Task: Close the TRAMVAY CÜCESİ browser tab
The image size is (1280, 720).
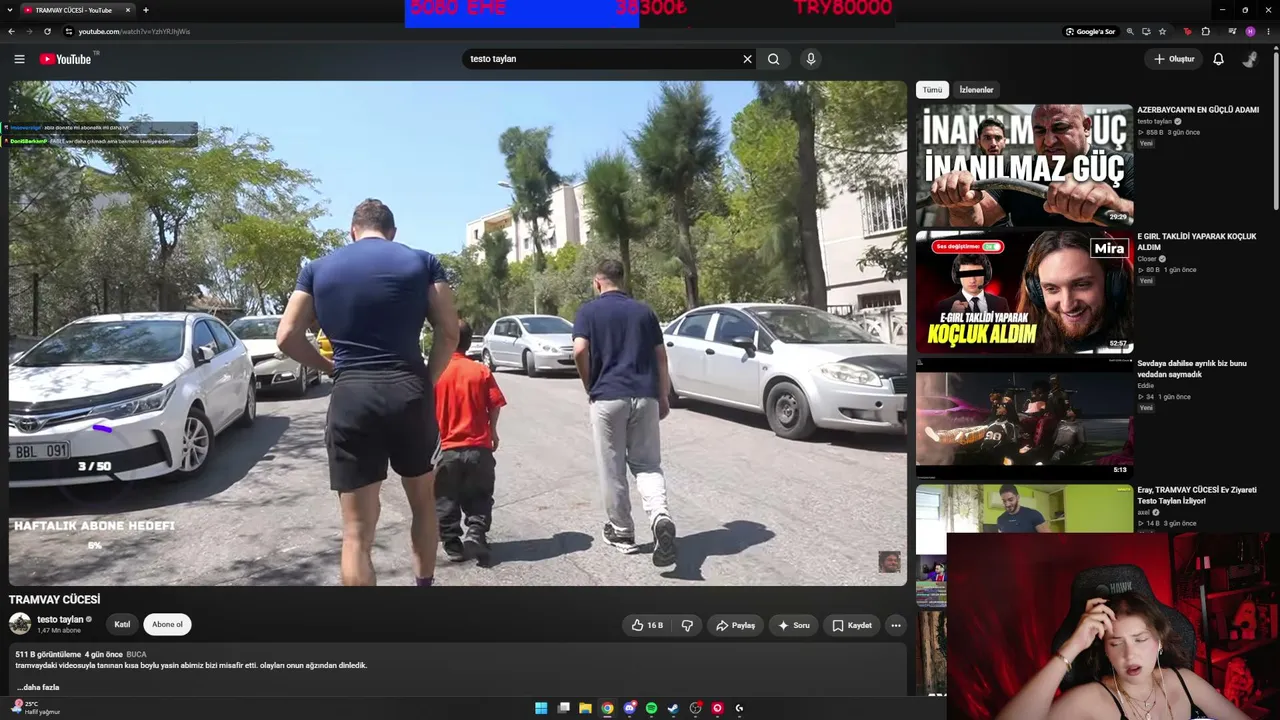Action: click(x=128, y=10)
